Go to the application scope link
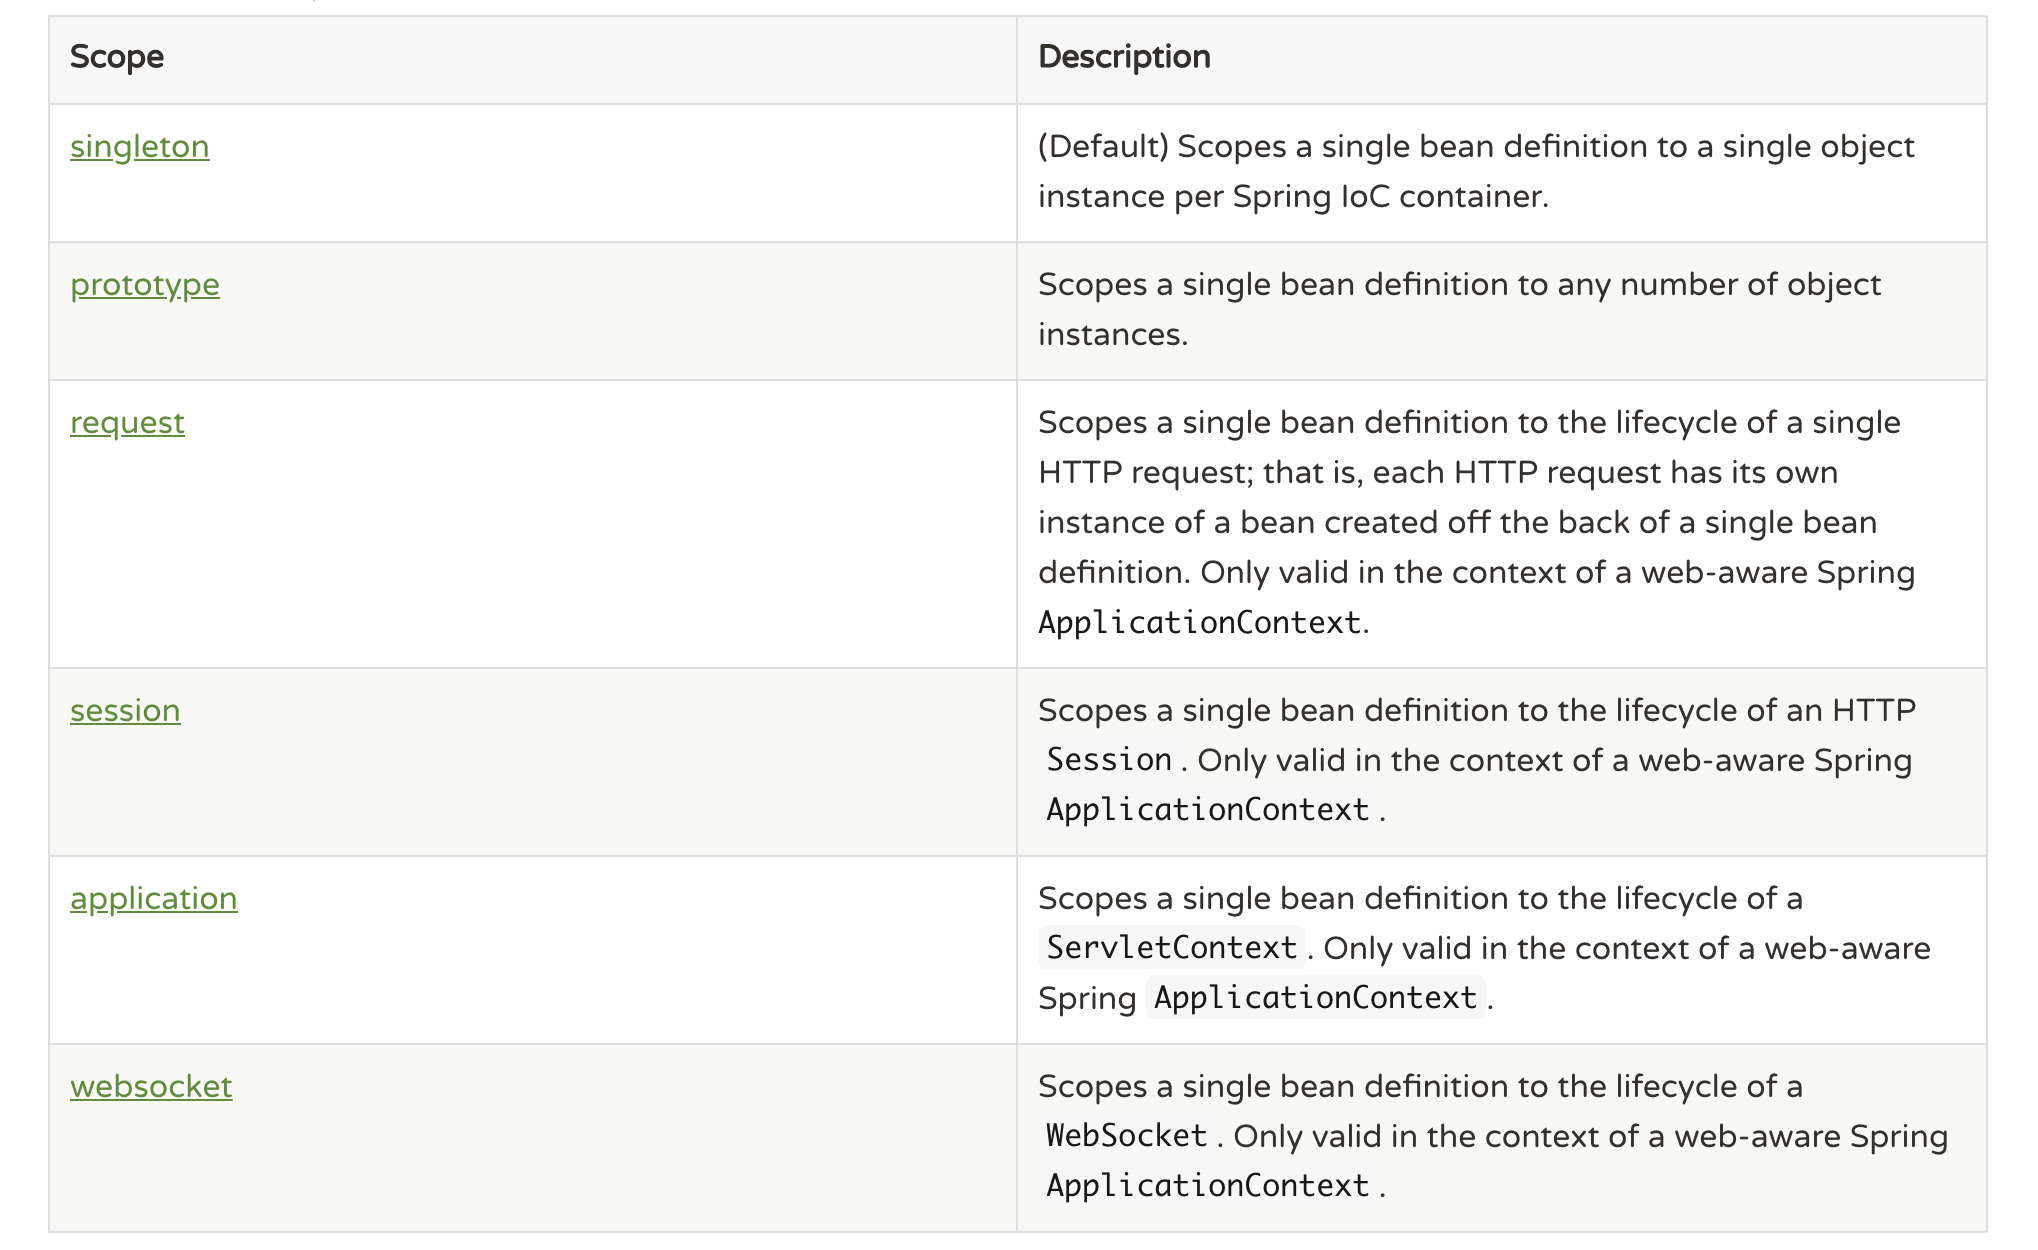This screenshot has width=2038, height=1250. tap(154, 899)
